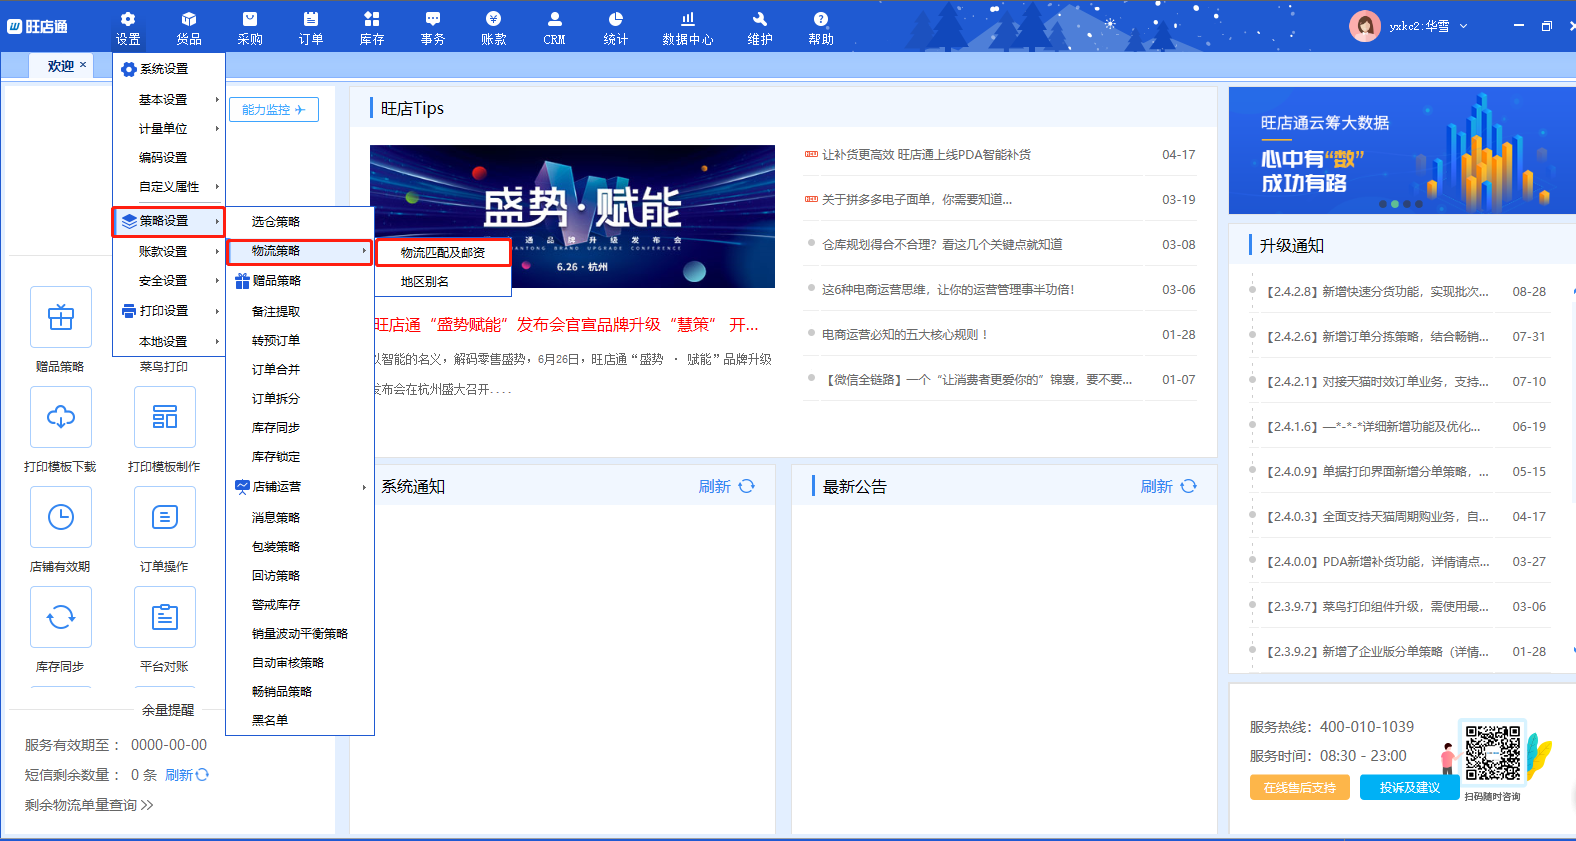Select the 黑名单 menu item
This screenshot has width=1576, height=841.
pyautogui.click(x=300, y=720)
